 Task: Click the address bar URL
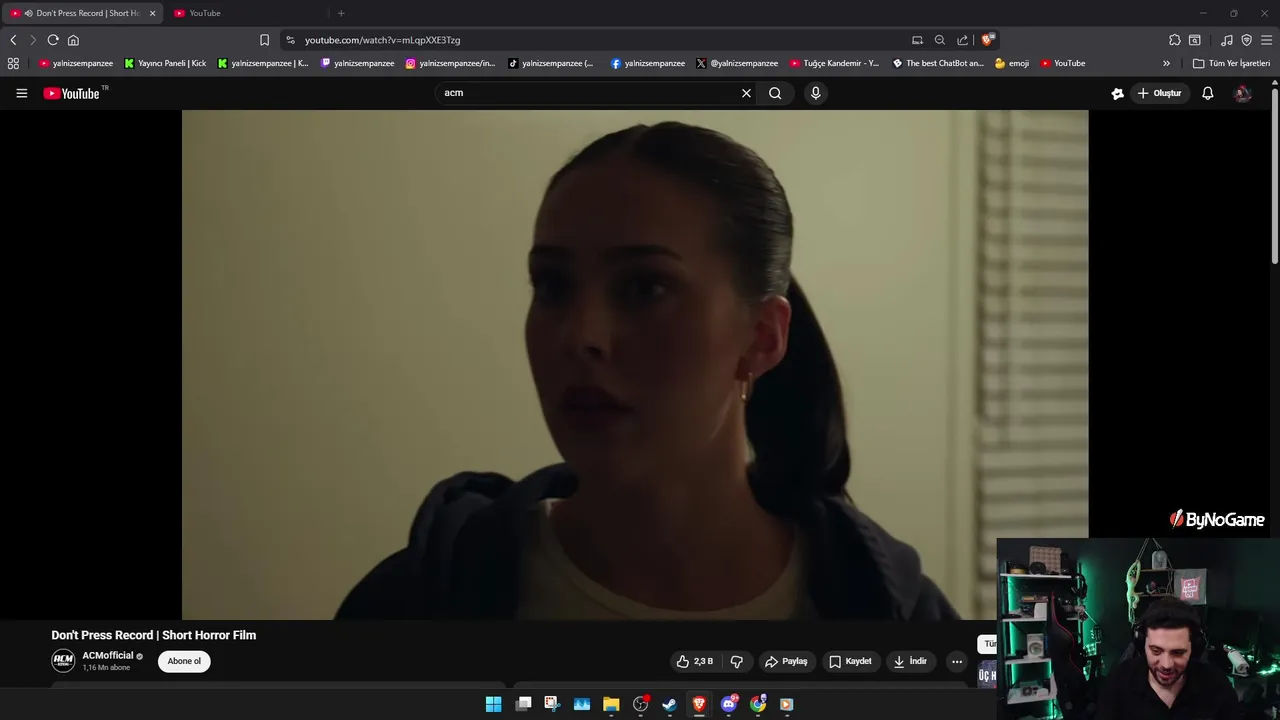[x=383, y=40]
